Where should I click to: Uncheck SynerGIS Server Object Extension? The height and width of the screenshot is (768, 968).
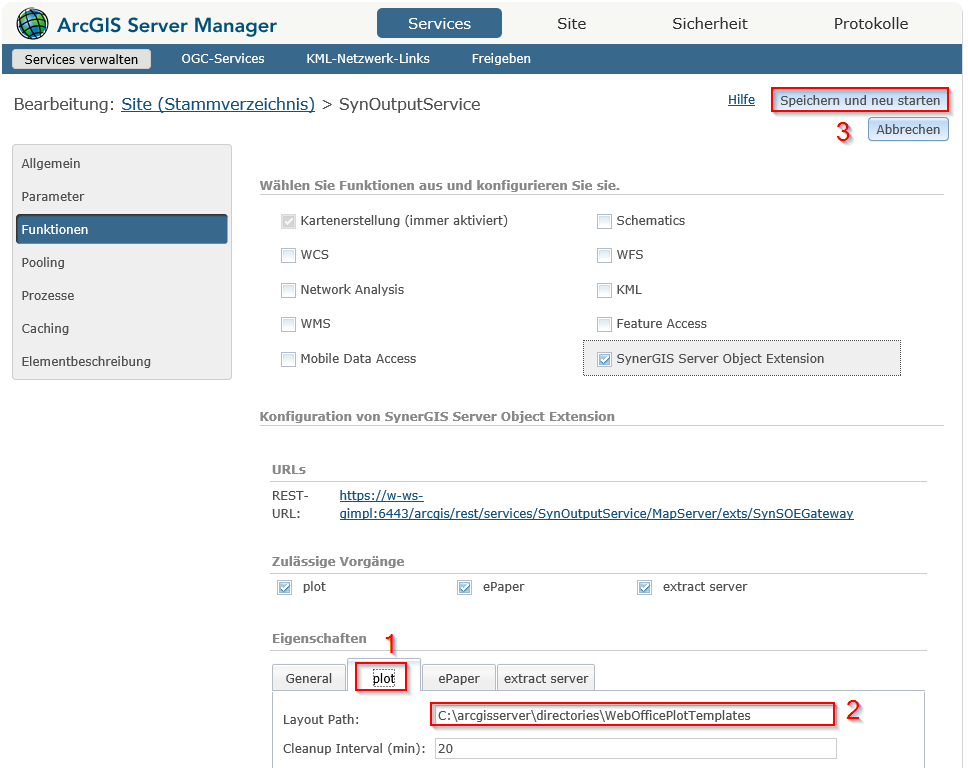pyautogui.click(x=604, y=359)
